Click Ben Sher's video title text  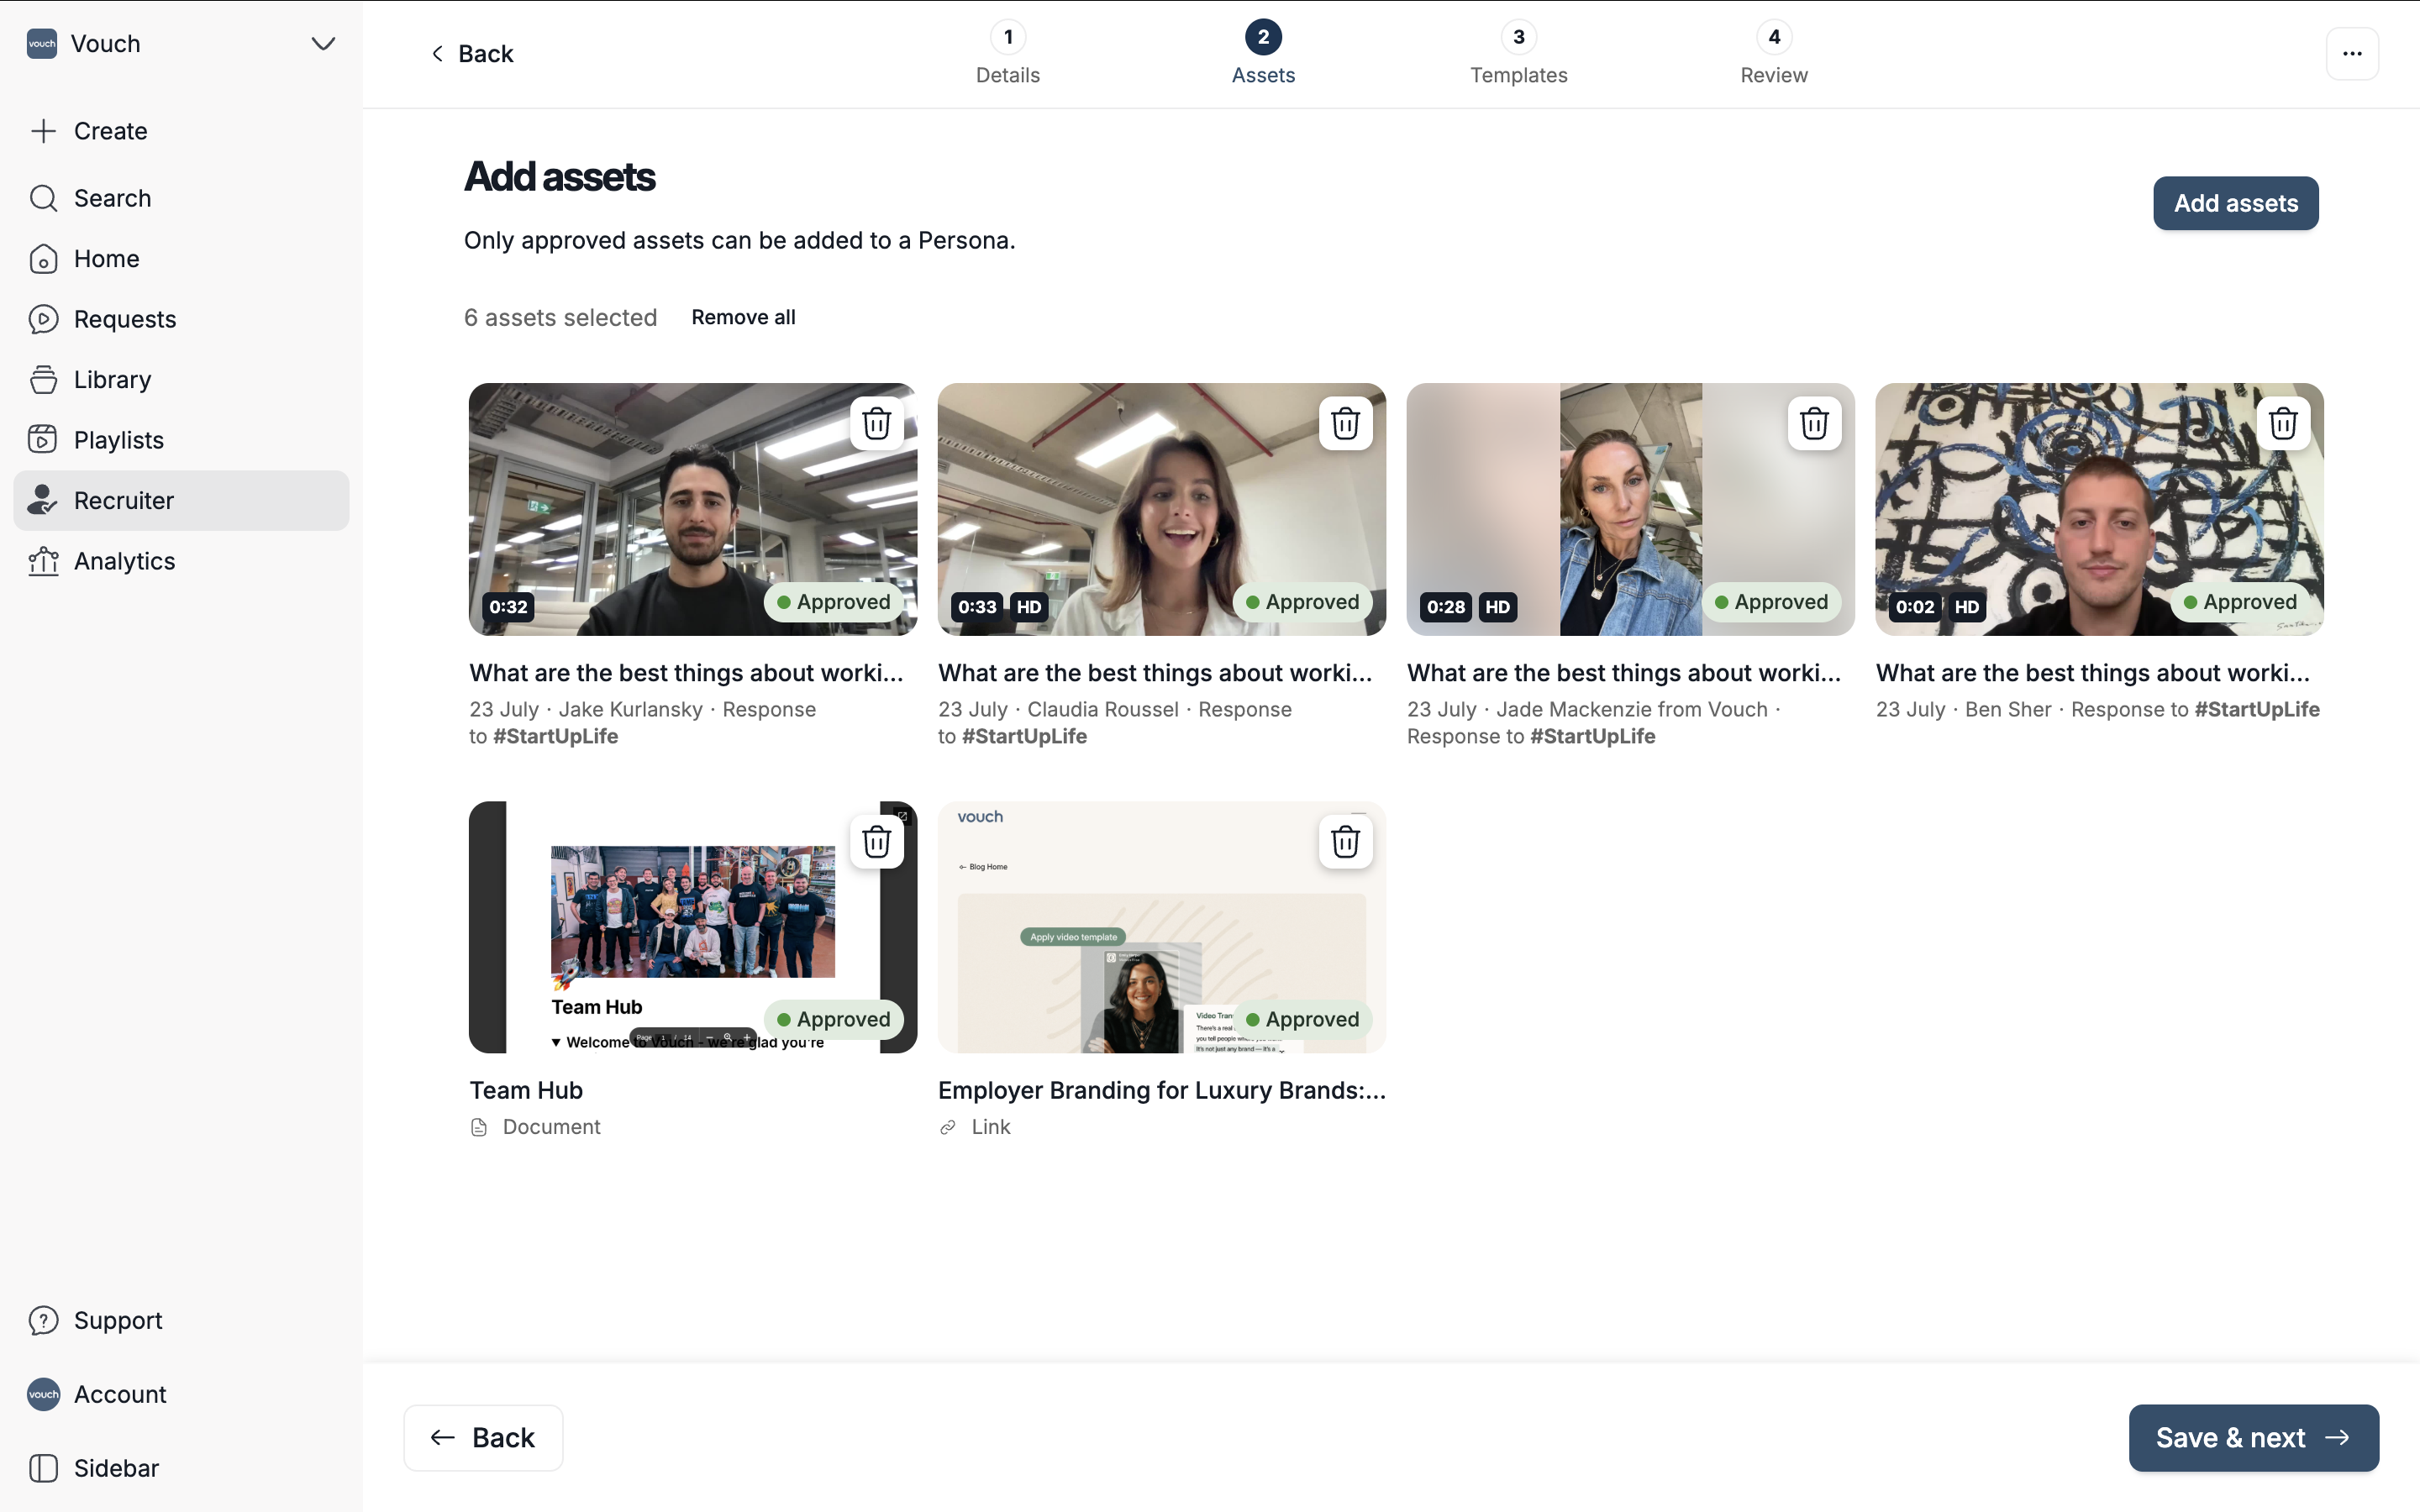[x=2093, y=673]
